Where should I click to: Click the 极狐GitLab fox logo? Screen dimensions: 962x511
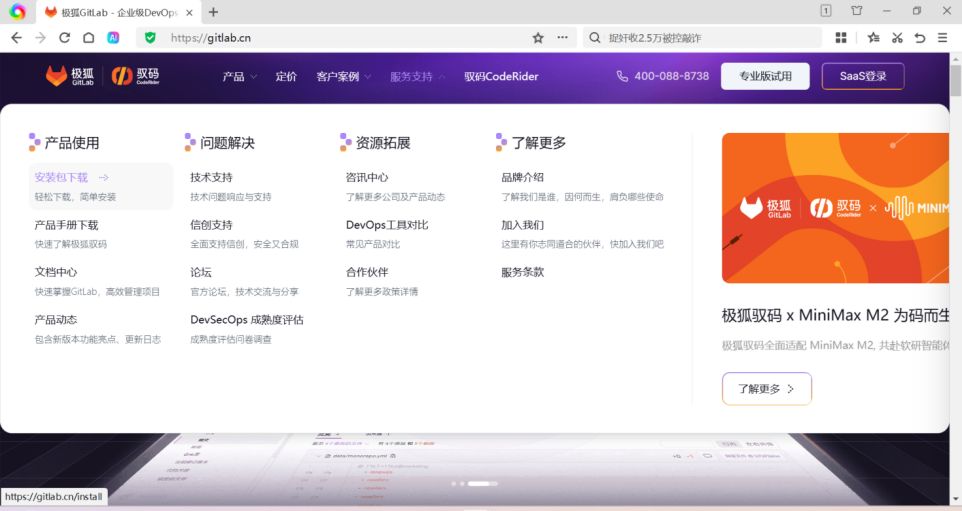tap(70, 76)
